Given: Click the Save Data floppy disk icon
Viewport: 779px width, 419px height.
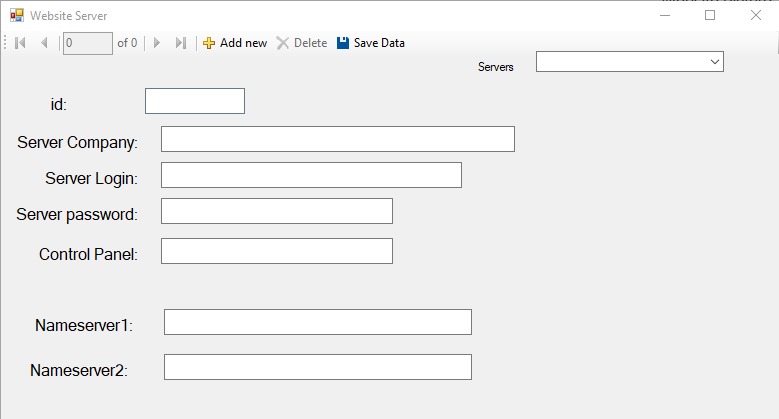Looking at the screenshot, I should coord(343,43).
